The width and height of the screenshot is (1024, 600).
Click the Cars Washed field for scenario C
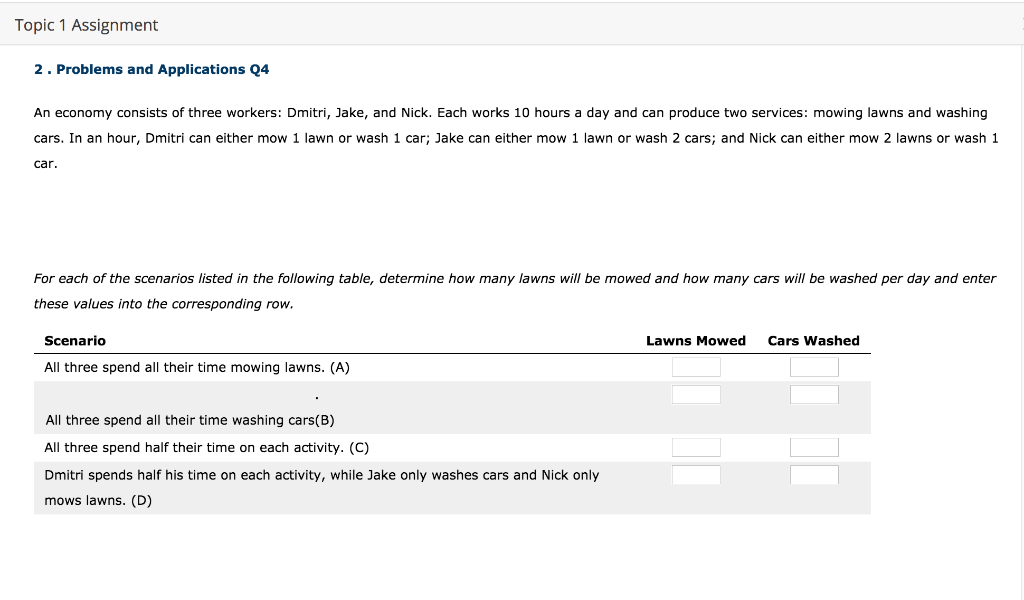[x=814, y=447]
